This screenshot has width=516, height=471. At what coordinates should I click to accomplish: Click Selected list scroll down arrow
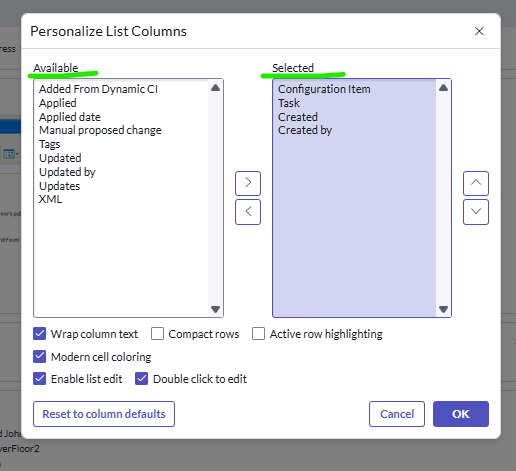pos(443,309)
